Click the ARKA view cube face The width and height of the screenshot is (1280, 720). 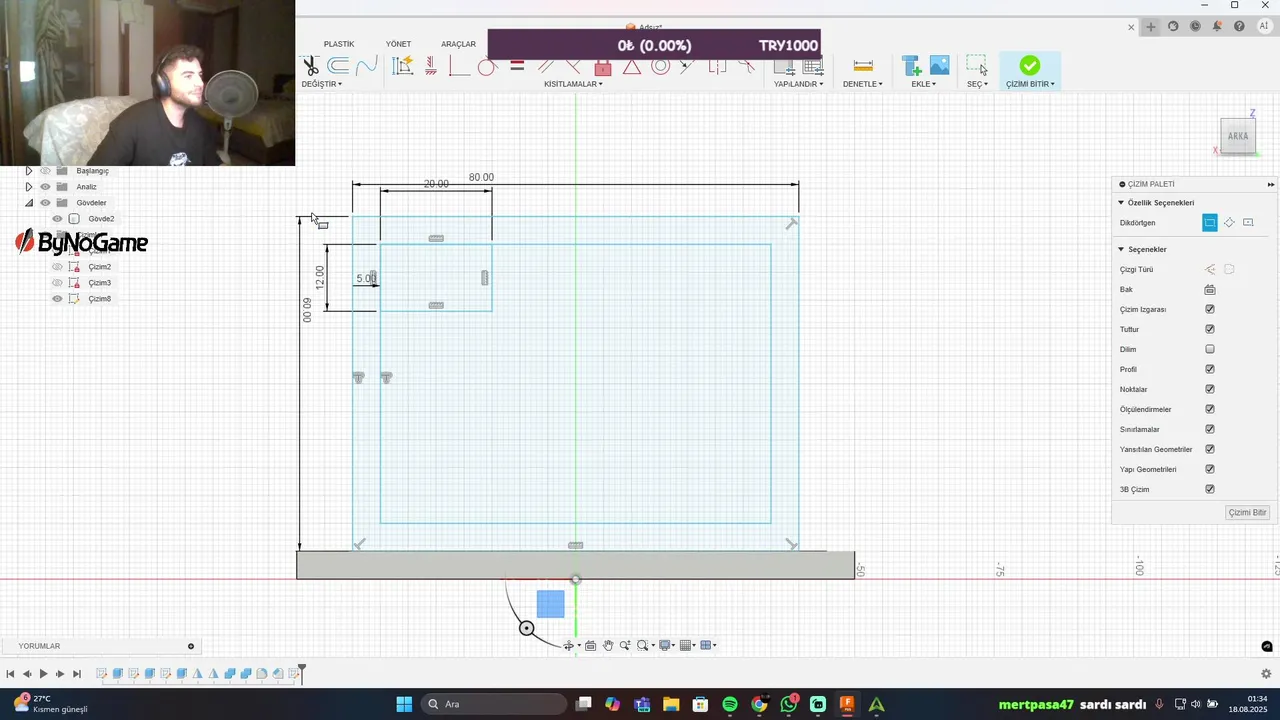1238,137
